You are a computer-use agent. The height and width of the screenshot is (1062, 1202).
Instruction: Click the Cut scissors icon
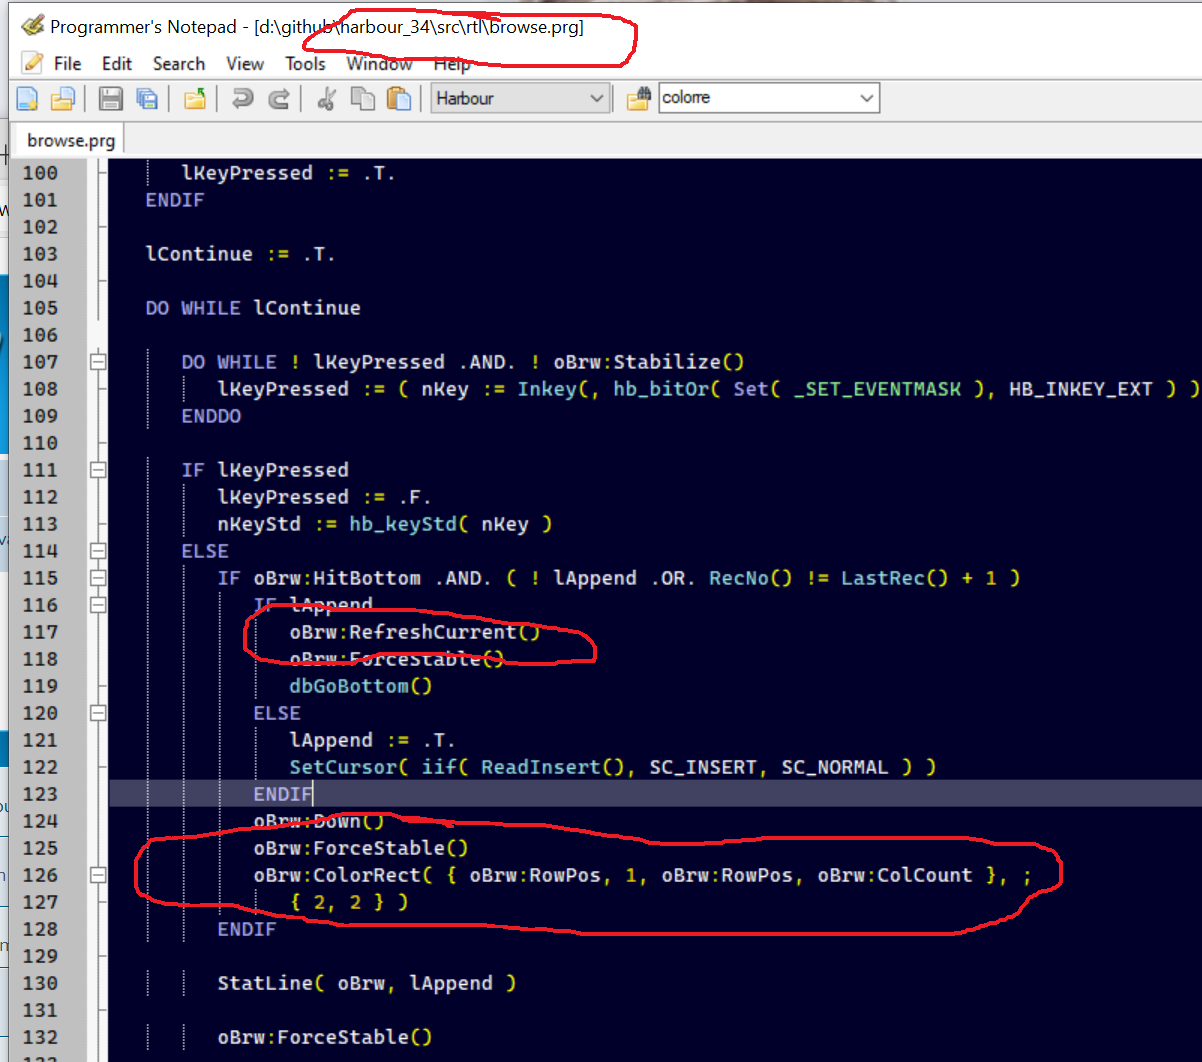[326, 98]
